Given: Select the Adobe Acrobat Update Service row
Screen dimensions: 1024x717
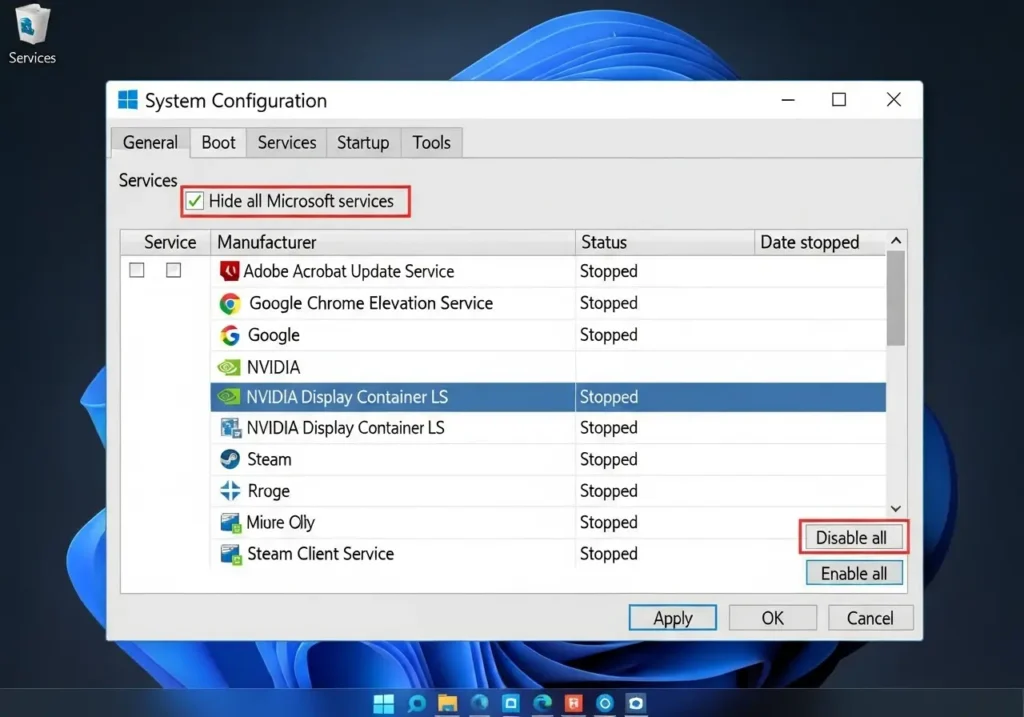Looking at the screenshot, I should point(503,271).
